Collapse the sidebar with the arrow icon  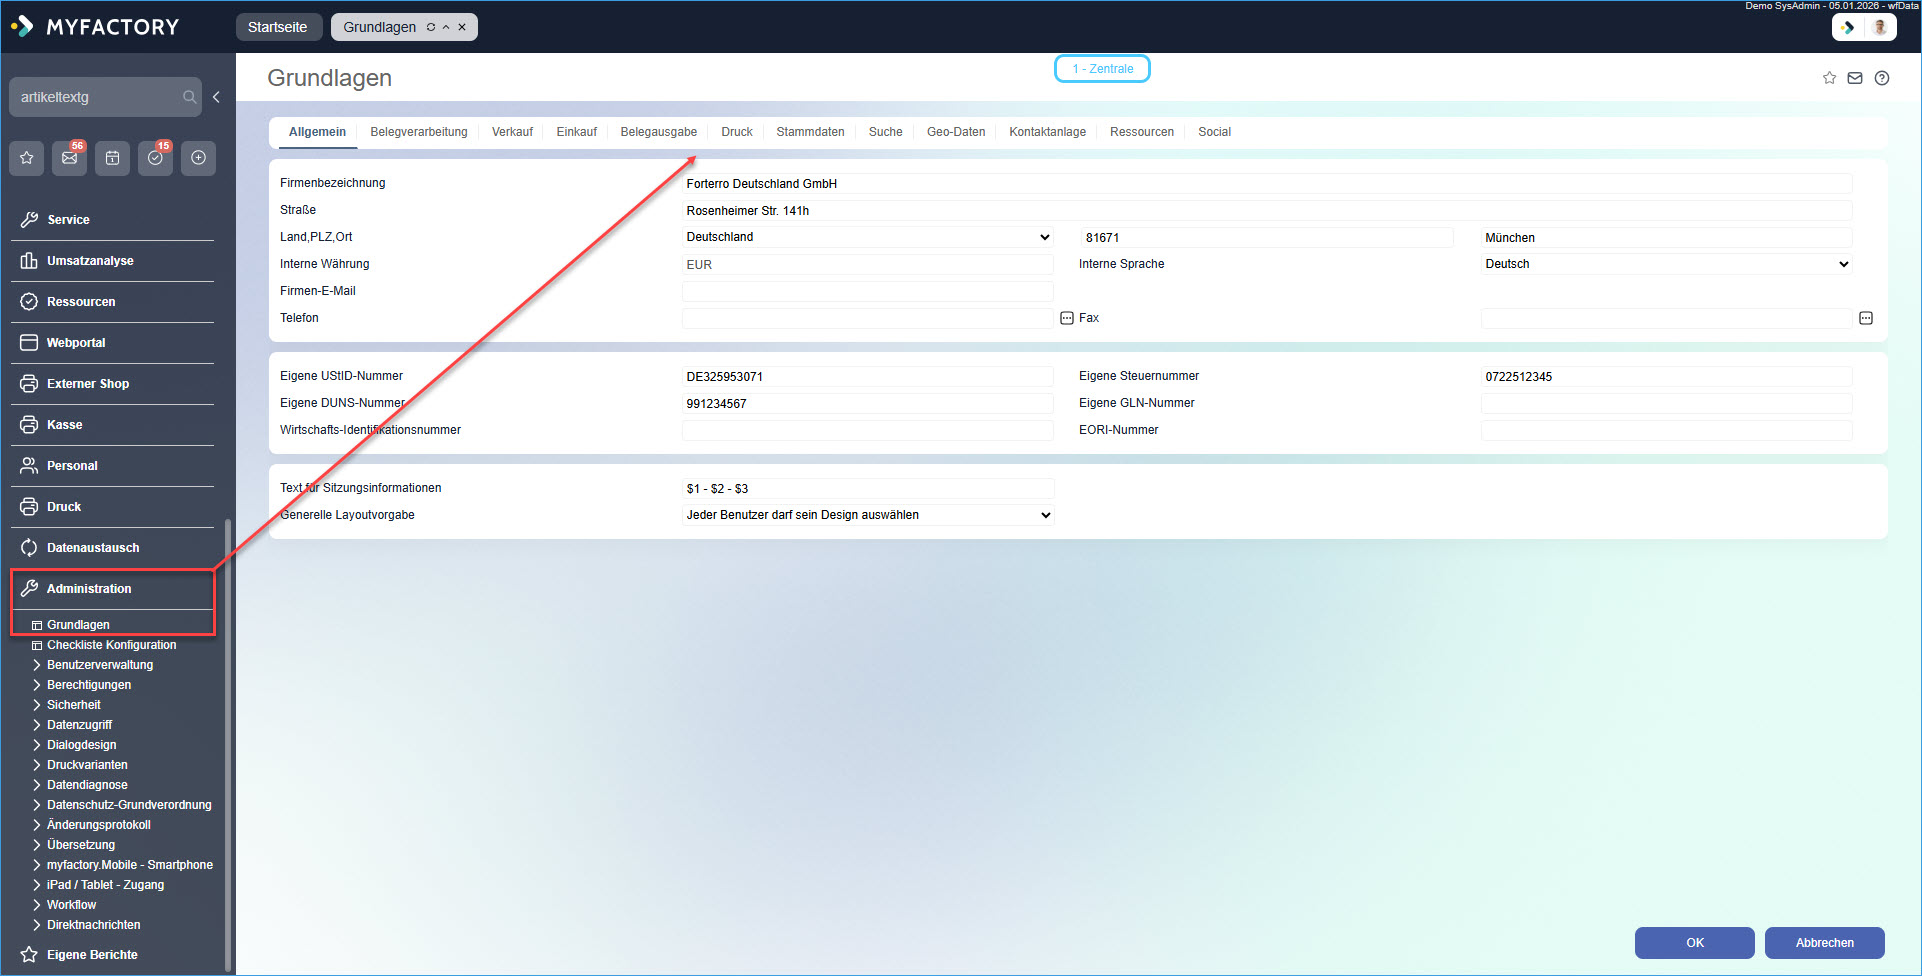[216, 97]
